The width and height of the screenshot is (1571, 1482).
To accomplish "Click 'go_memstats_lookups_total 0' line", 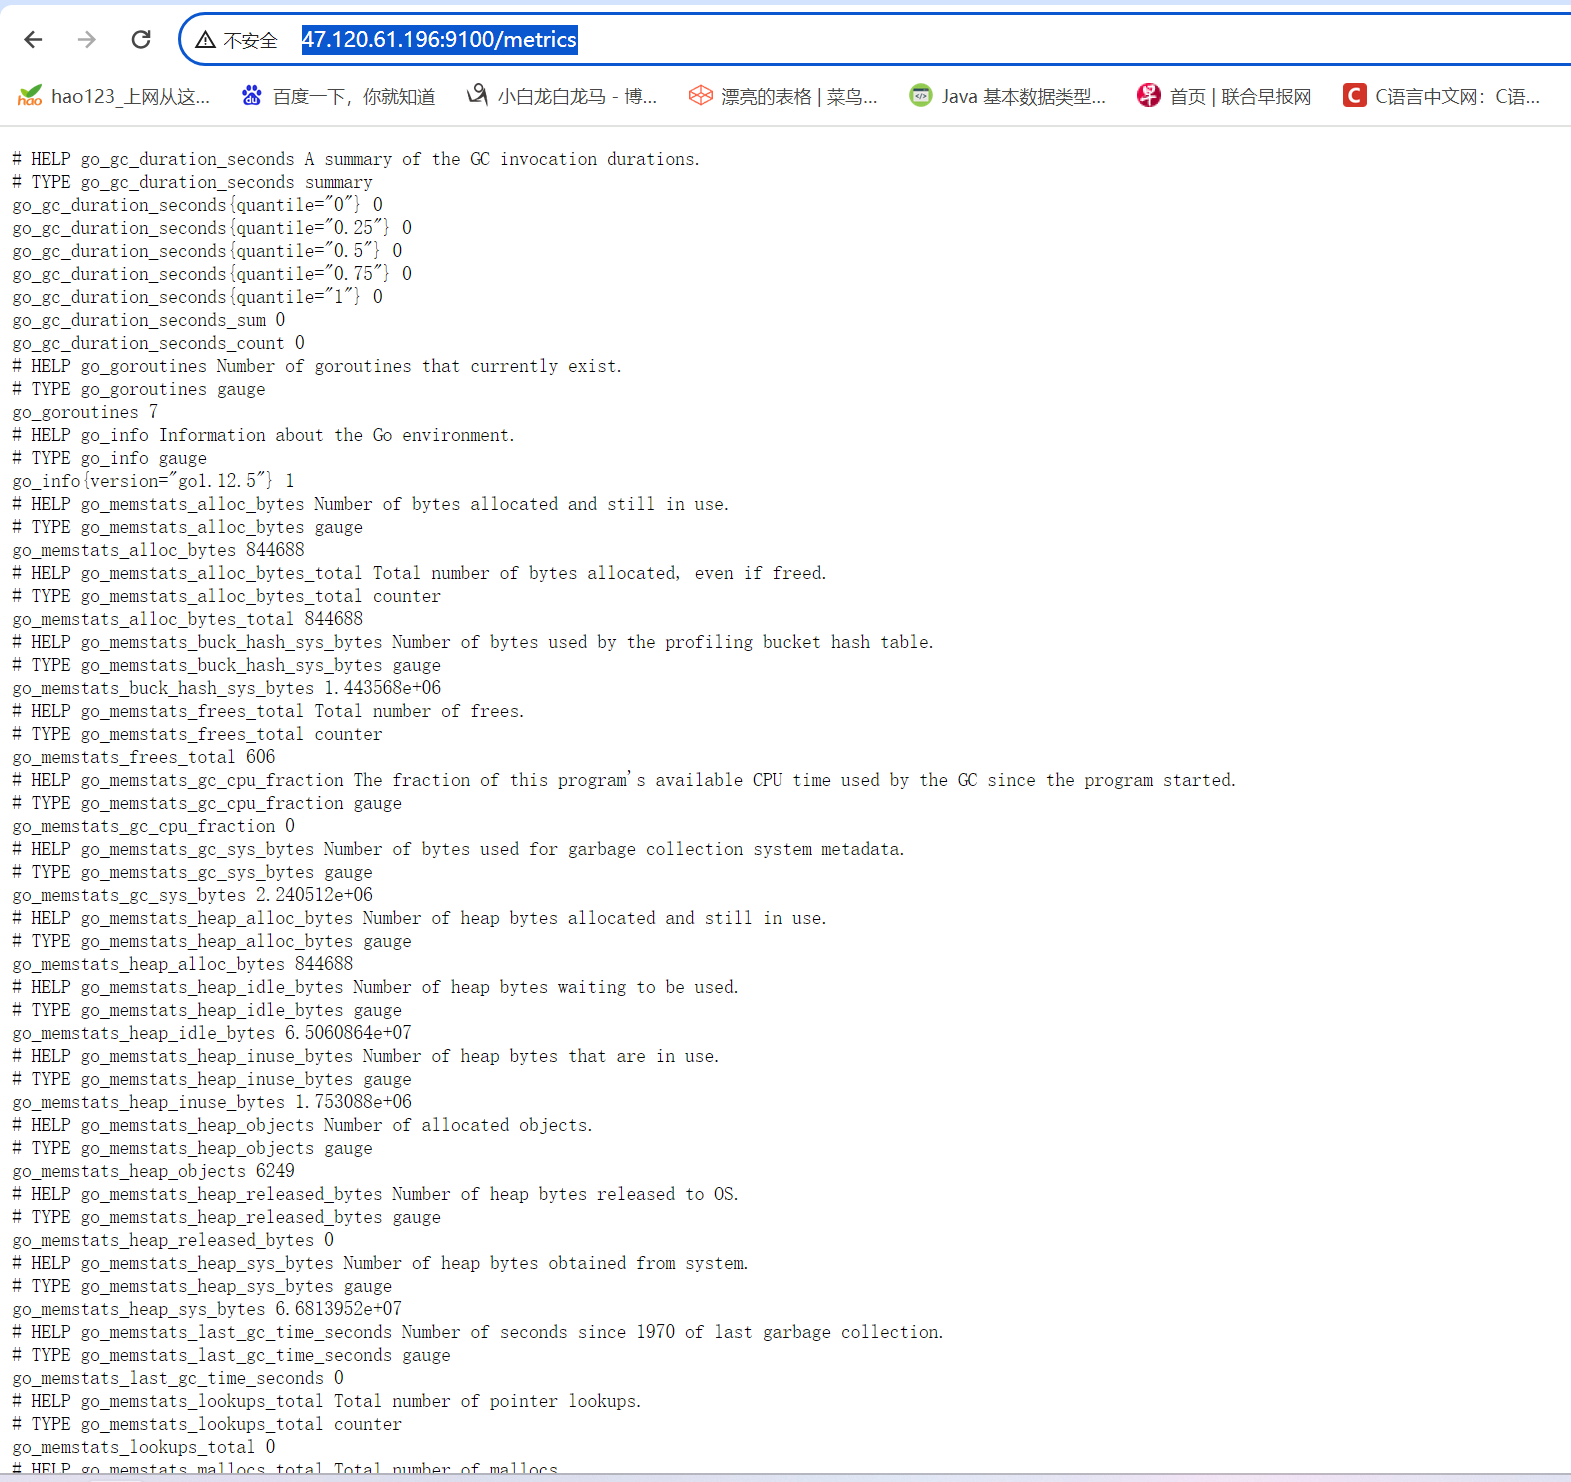I will coord(144,1447).
